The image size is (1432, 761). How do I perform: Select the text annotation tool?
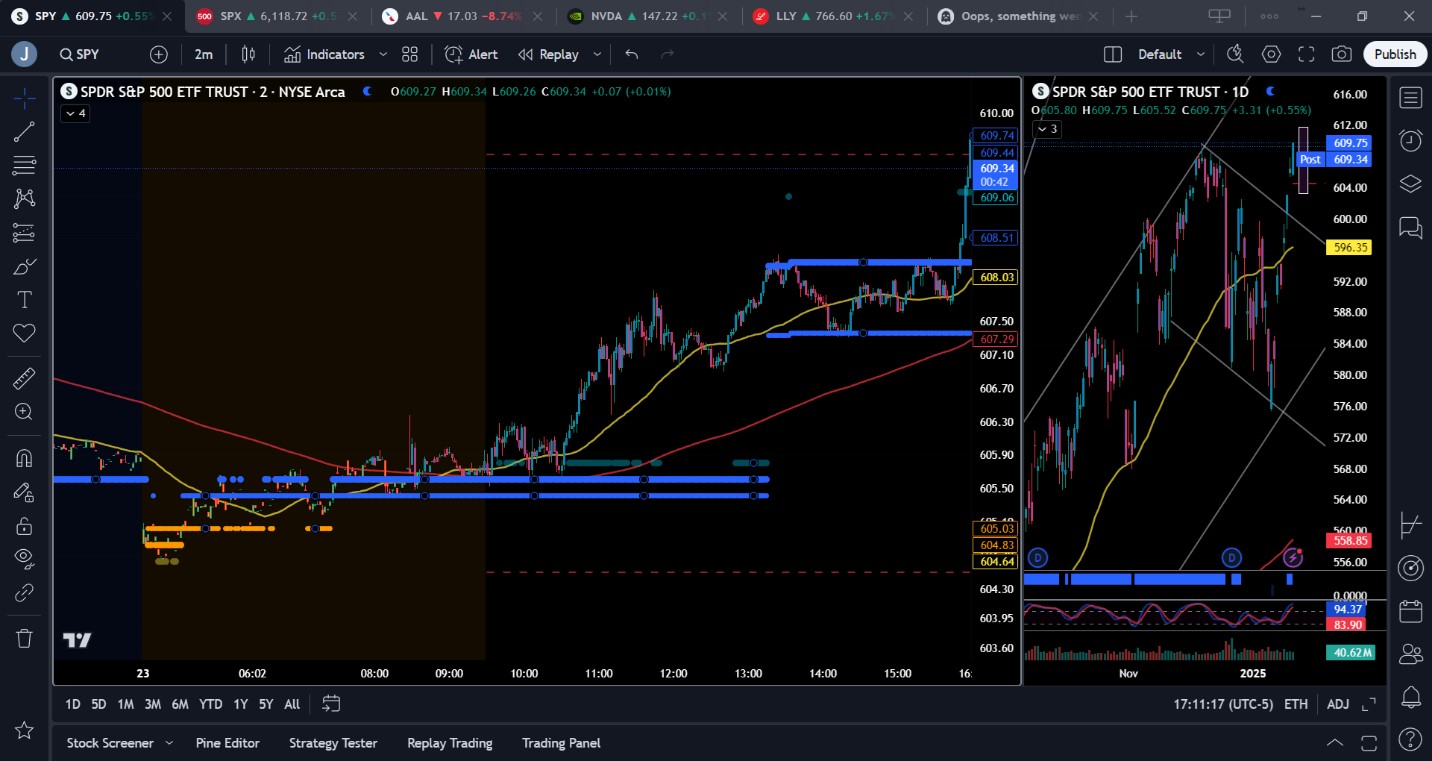click(x=25, y=300)
